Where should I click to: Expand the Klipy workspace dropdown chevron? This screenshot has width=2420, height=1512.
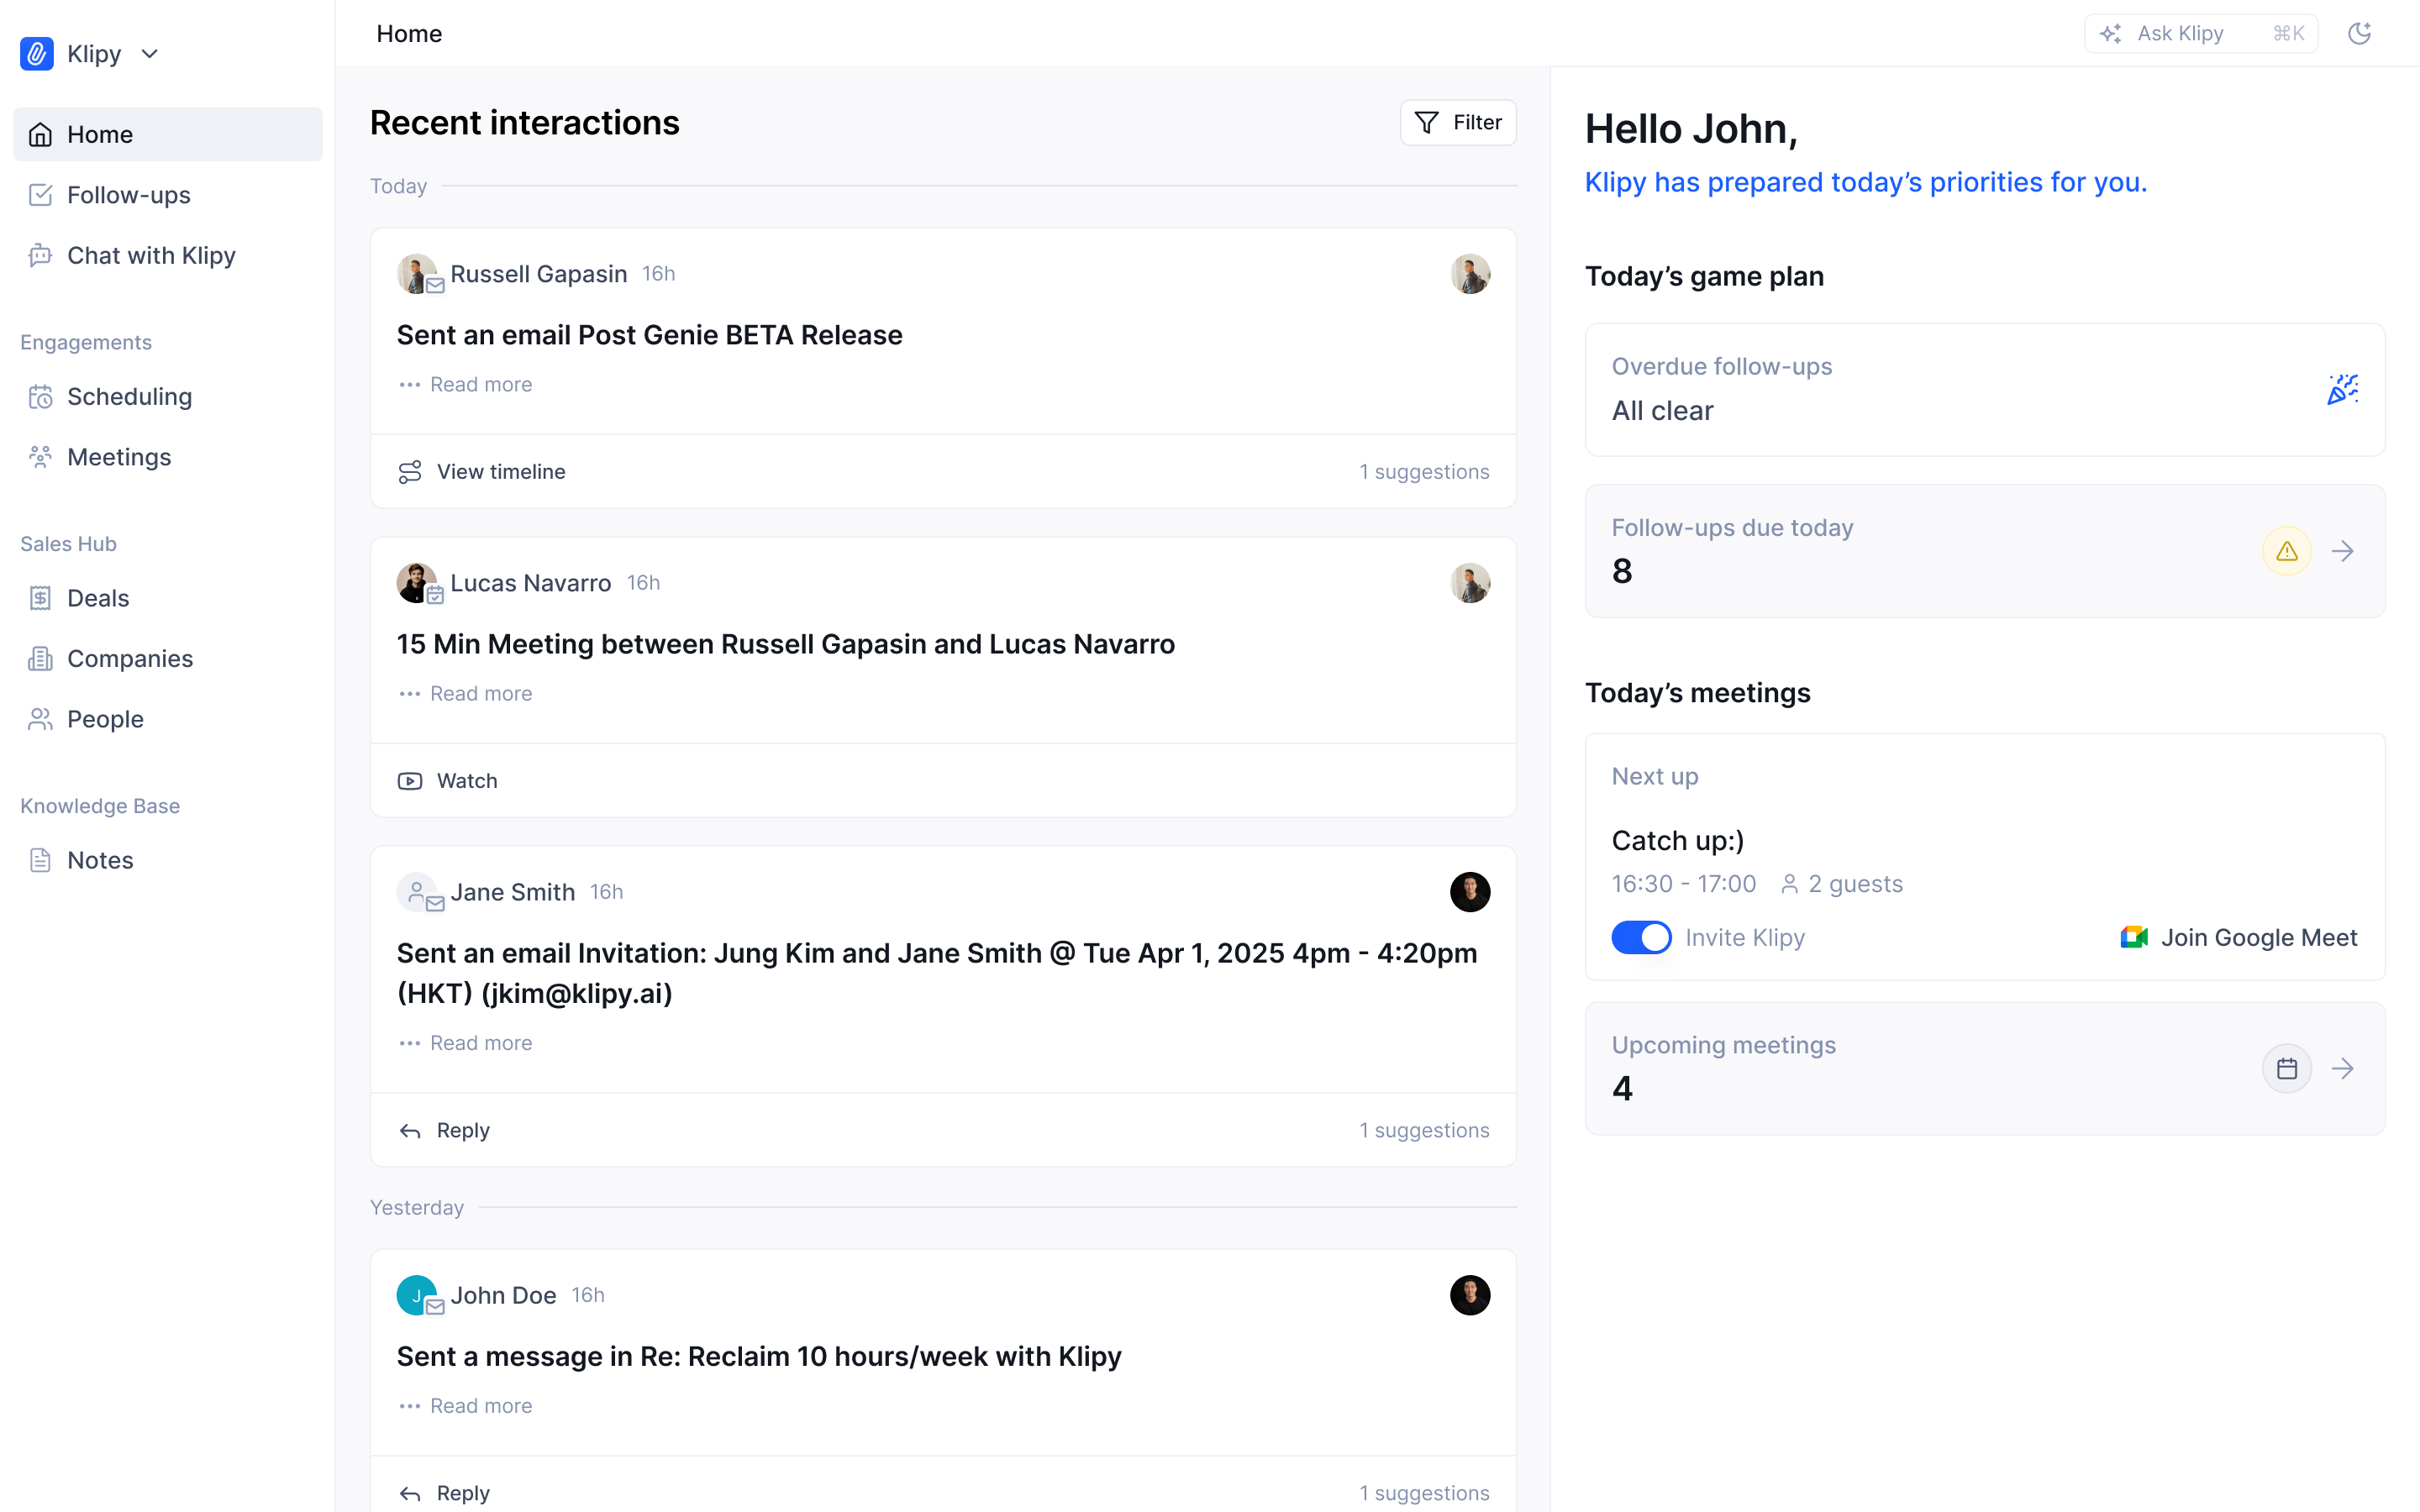pyautogui.click(x=150, y=54)
